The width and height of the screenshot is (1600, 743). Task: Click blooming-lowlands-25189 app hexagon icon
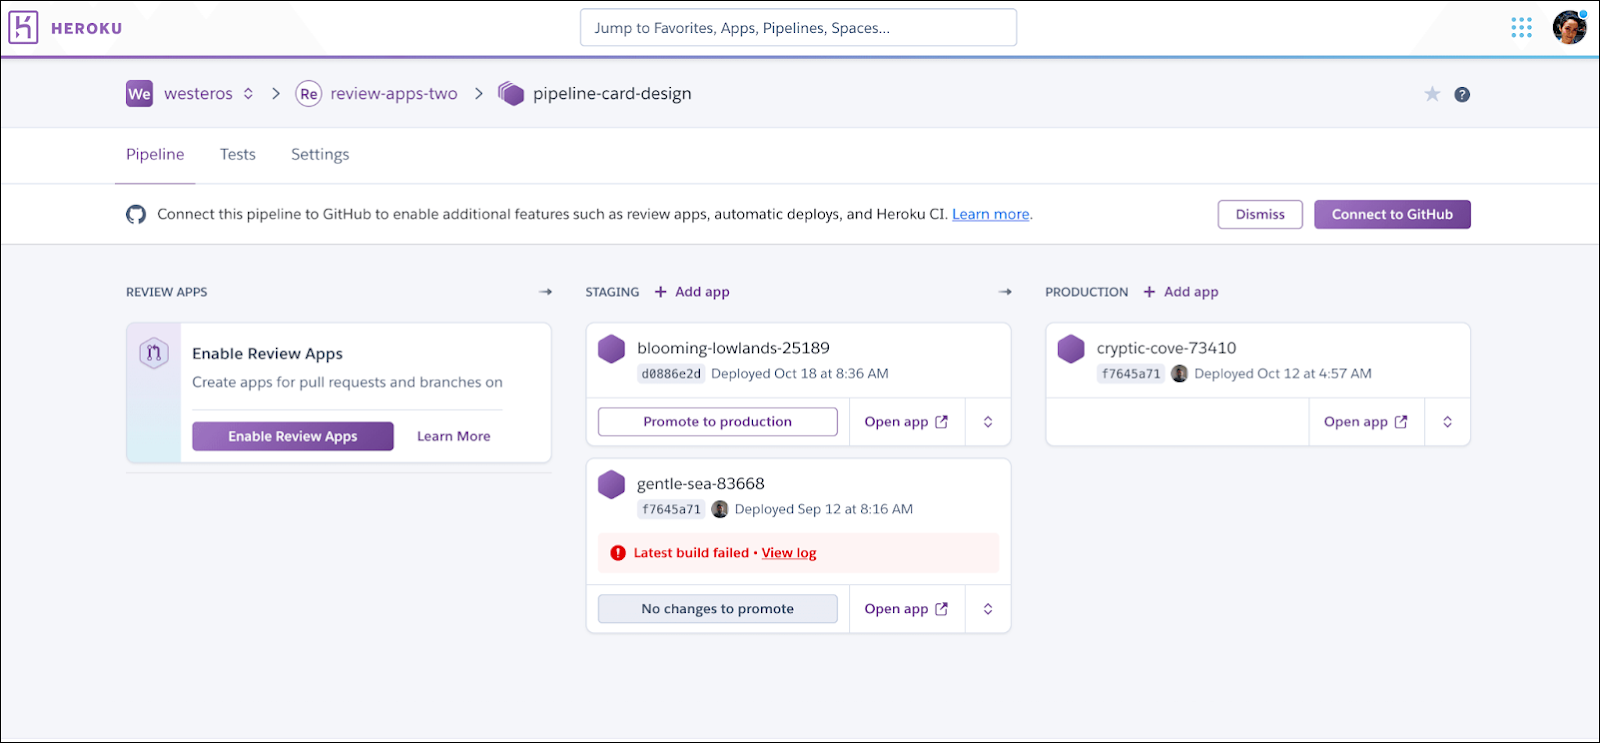pyautogui.click(x=611, y=349)
